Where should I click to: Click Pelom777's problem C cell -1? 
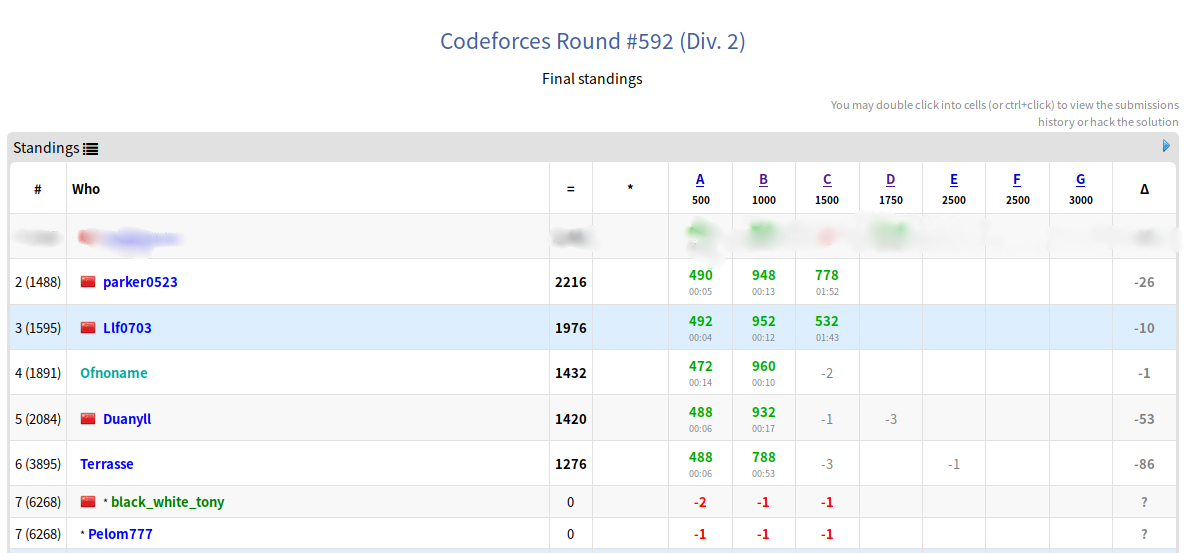point(827,534)
